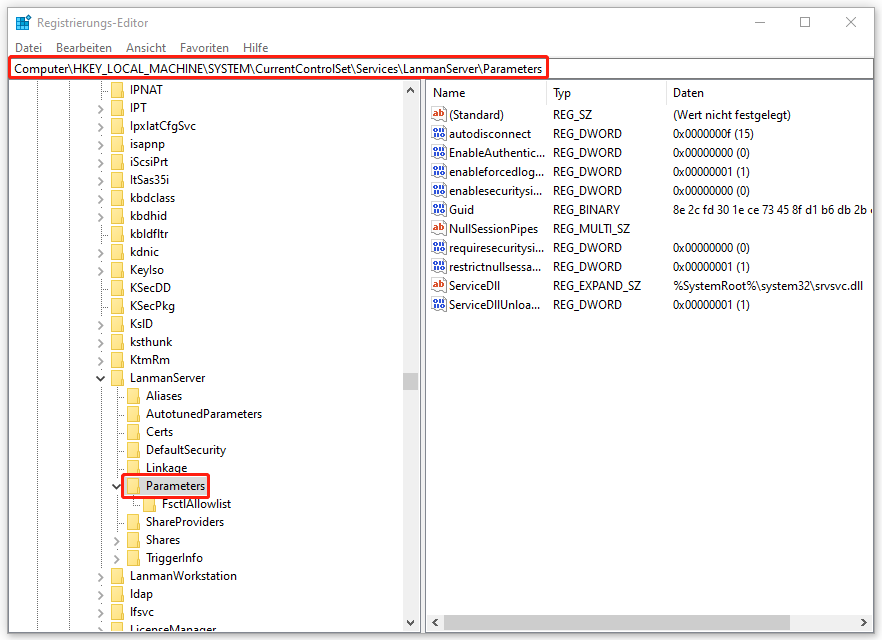The width and height of the screenshot is (882, 640).
Task: Click 'REG_BINARY' type cell
Action: tap(586, 210)
